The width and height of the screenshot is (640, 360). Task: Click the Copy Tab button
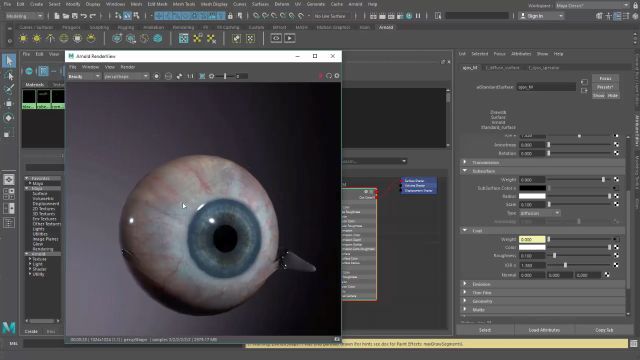pyautogui.click(x=604, y=330)
